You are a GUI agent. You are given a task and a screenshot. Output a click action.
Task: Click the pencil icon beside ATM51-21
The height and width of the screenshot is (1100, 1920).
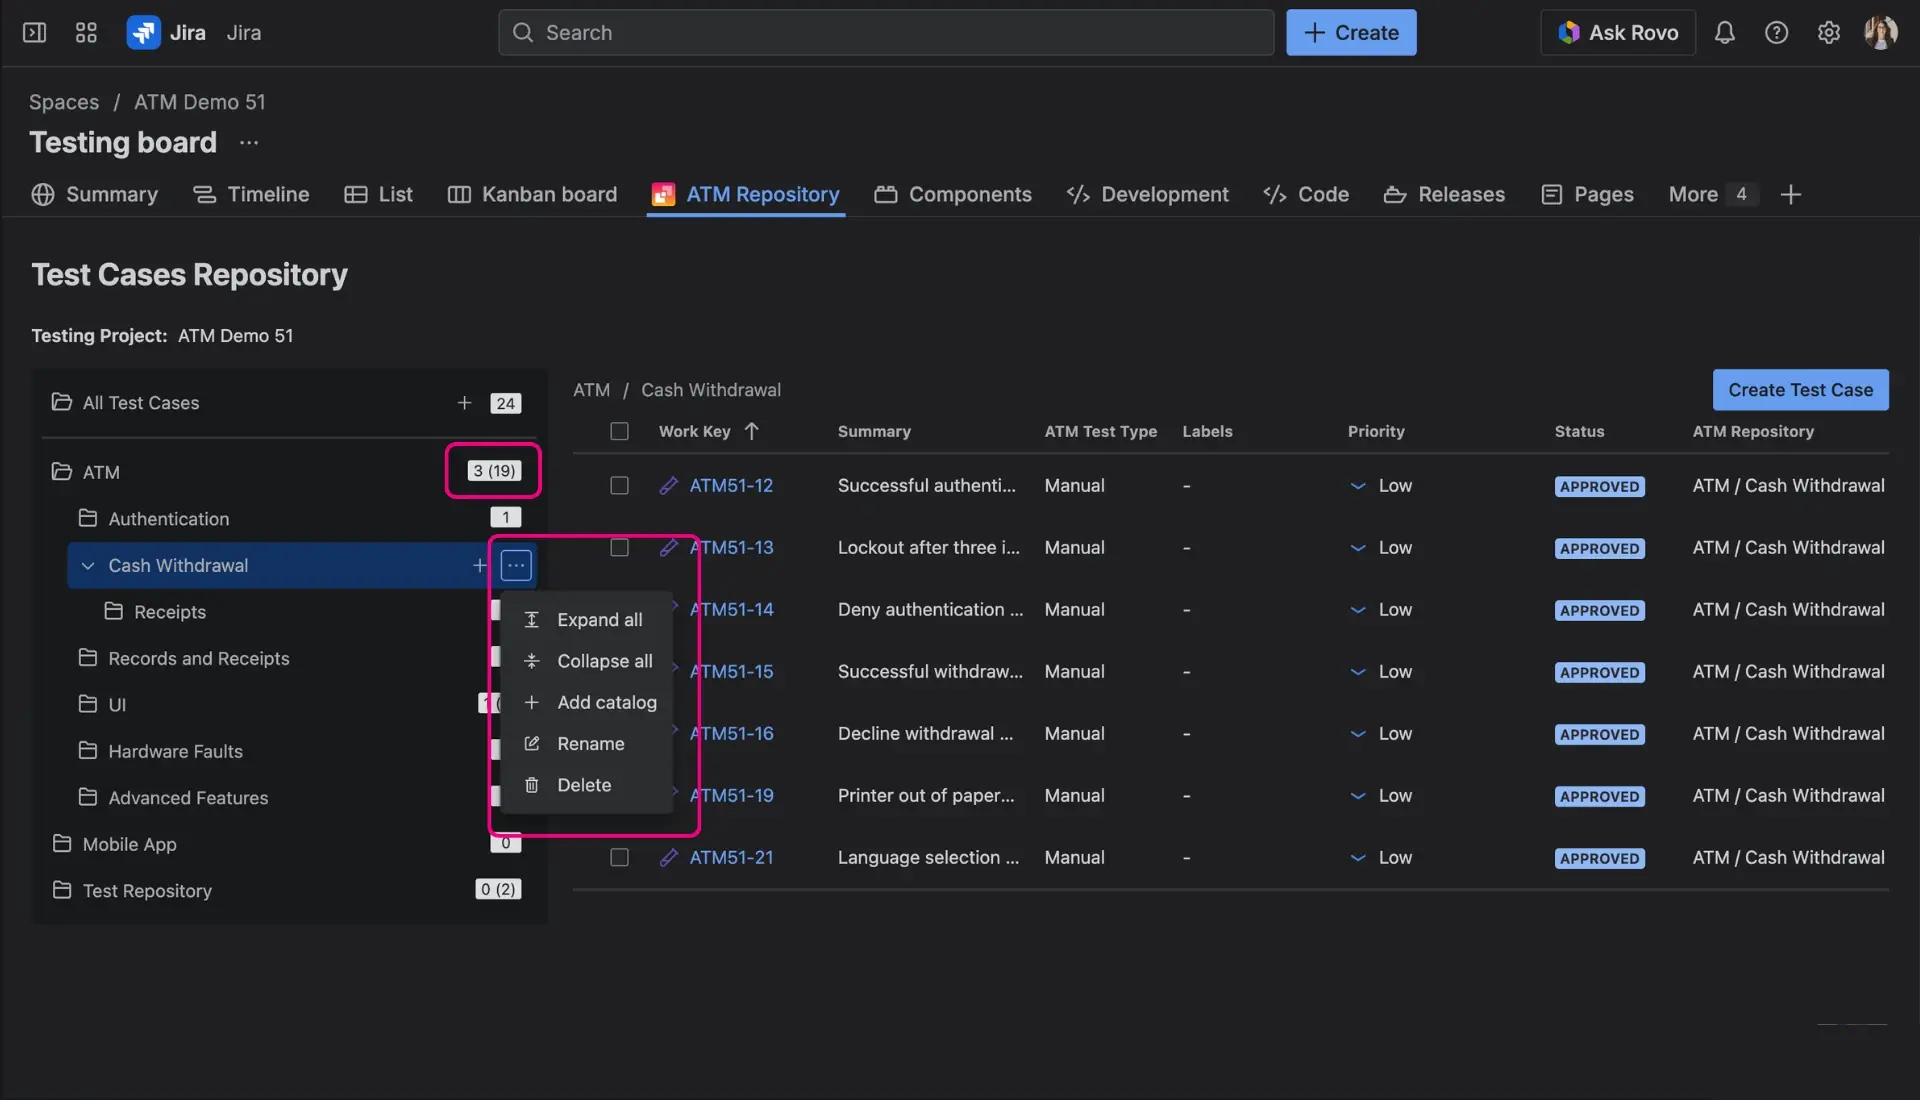(x=669, y=858)
